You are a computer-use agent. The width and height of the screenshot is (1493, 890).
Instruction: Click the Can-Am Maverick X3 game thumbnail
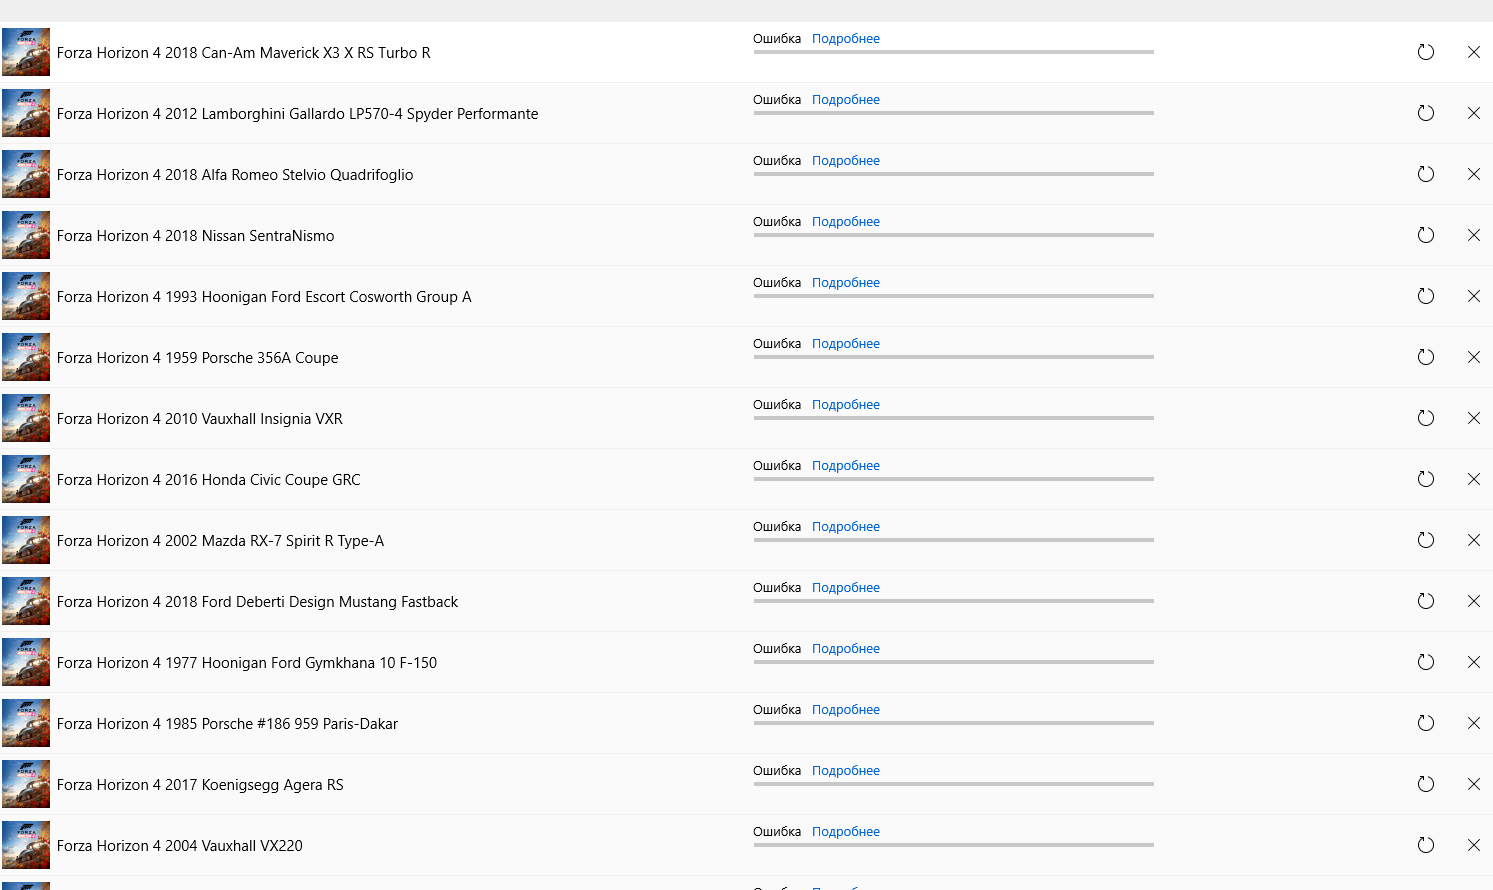tap(26, 52)
